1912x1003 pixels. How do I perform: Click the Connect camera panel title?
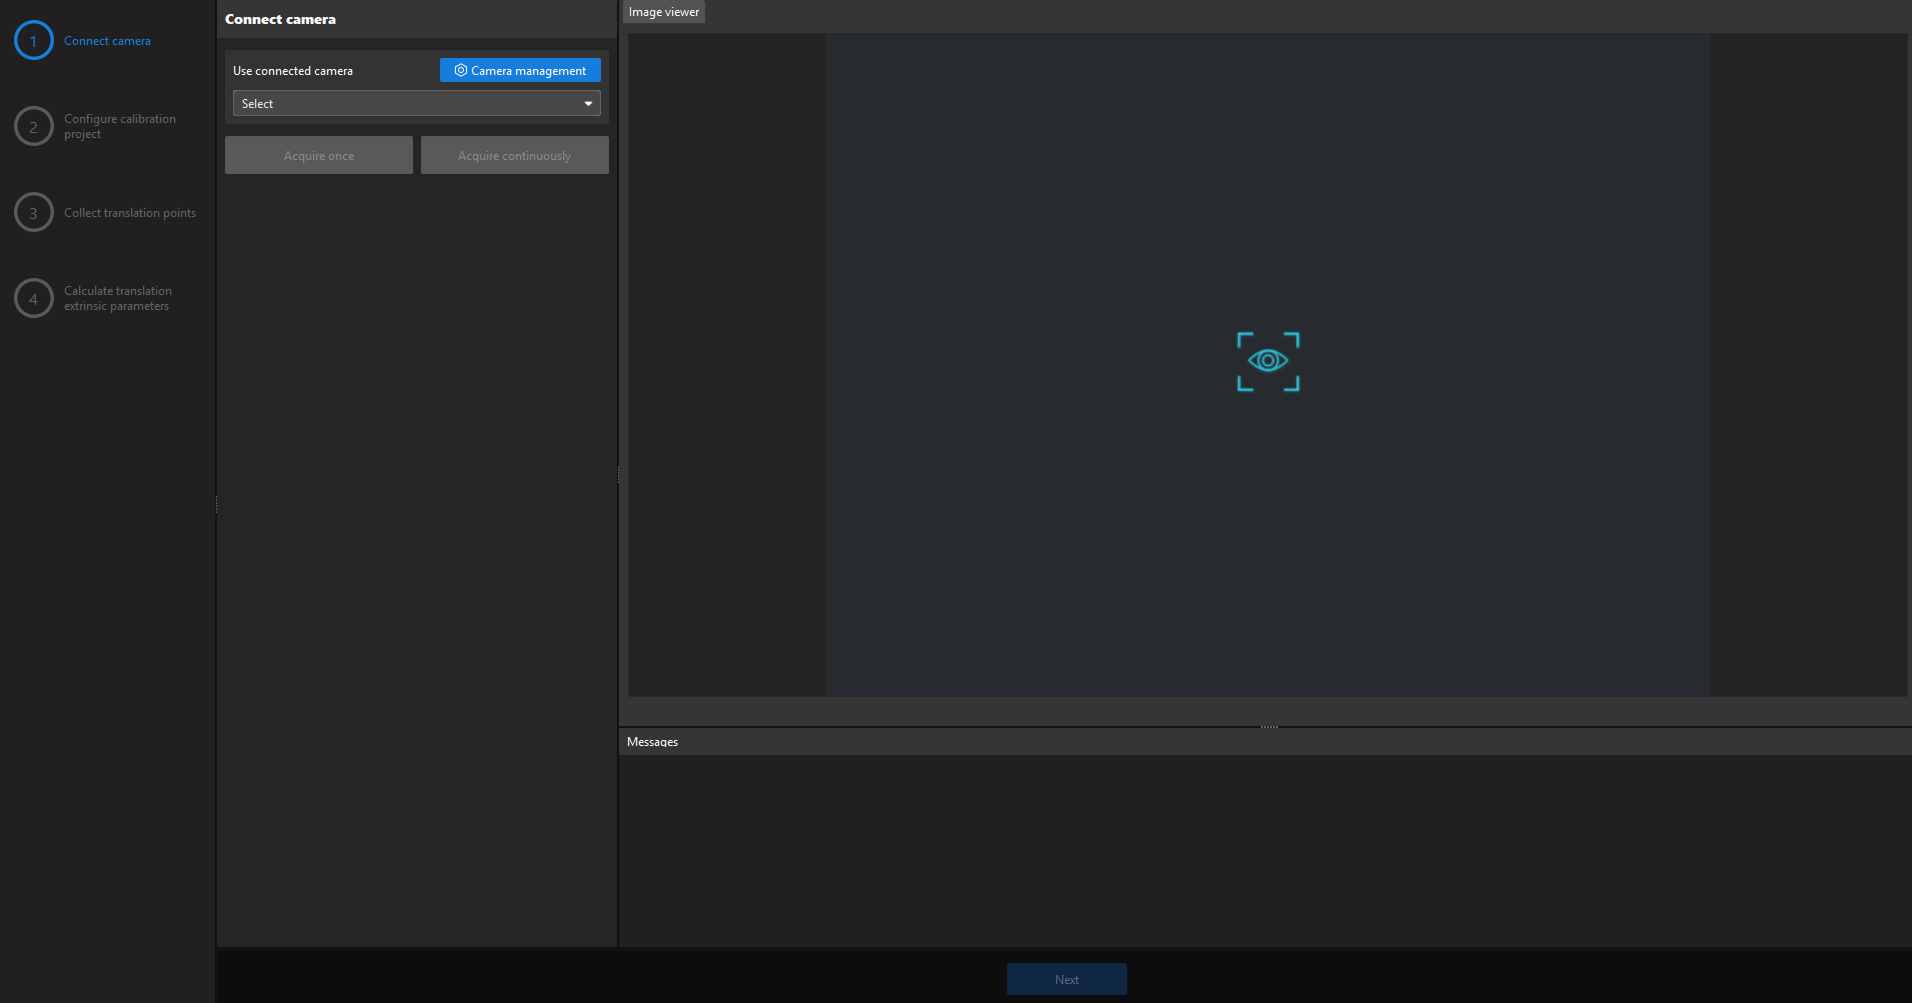(x=280, y=19)
